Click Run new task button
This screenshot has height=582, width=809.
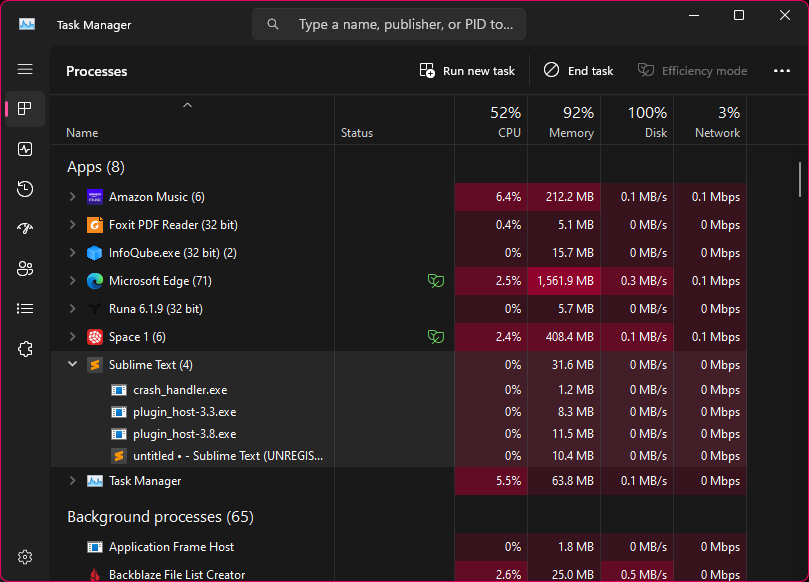(x=467, y=71)
